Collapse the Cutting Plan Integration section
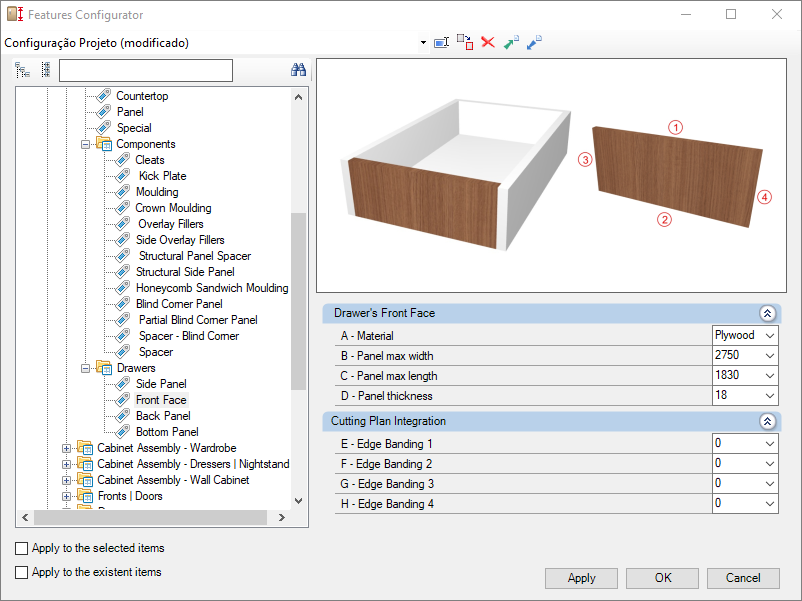This screenshot has height=601, width=802. point(767,421)
